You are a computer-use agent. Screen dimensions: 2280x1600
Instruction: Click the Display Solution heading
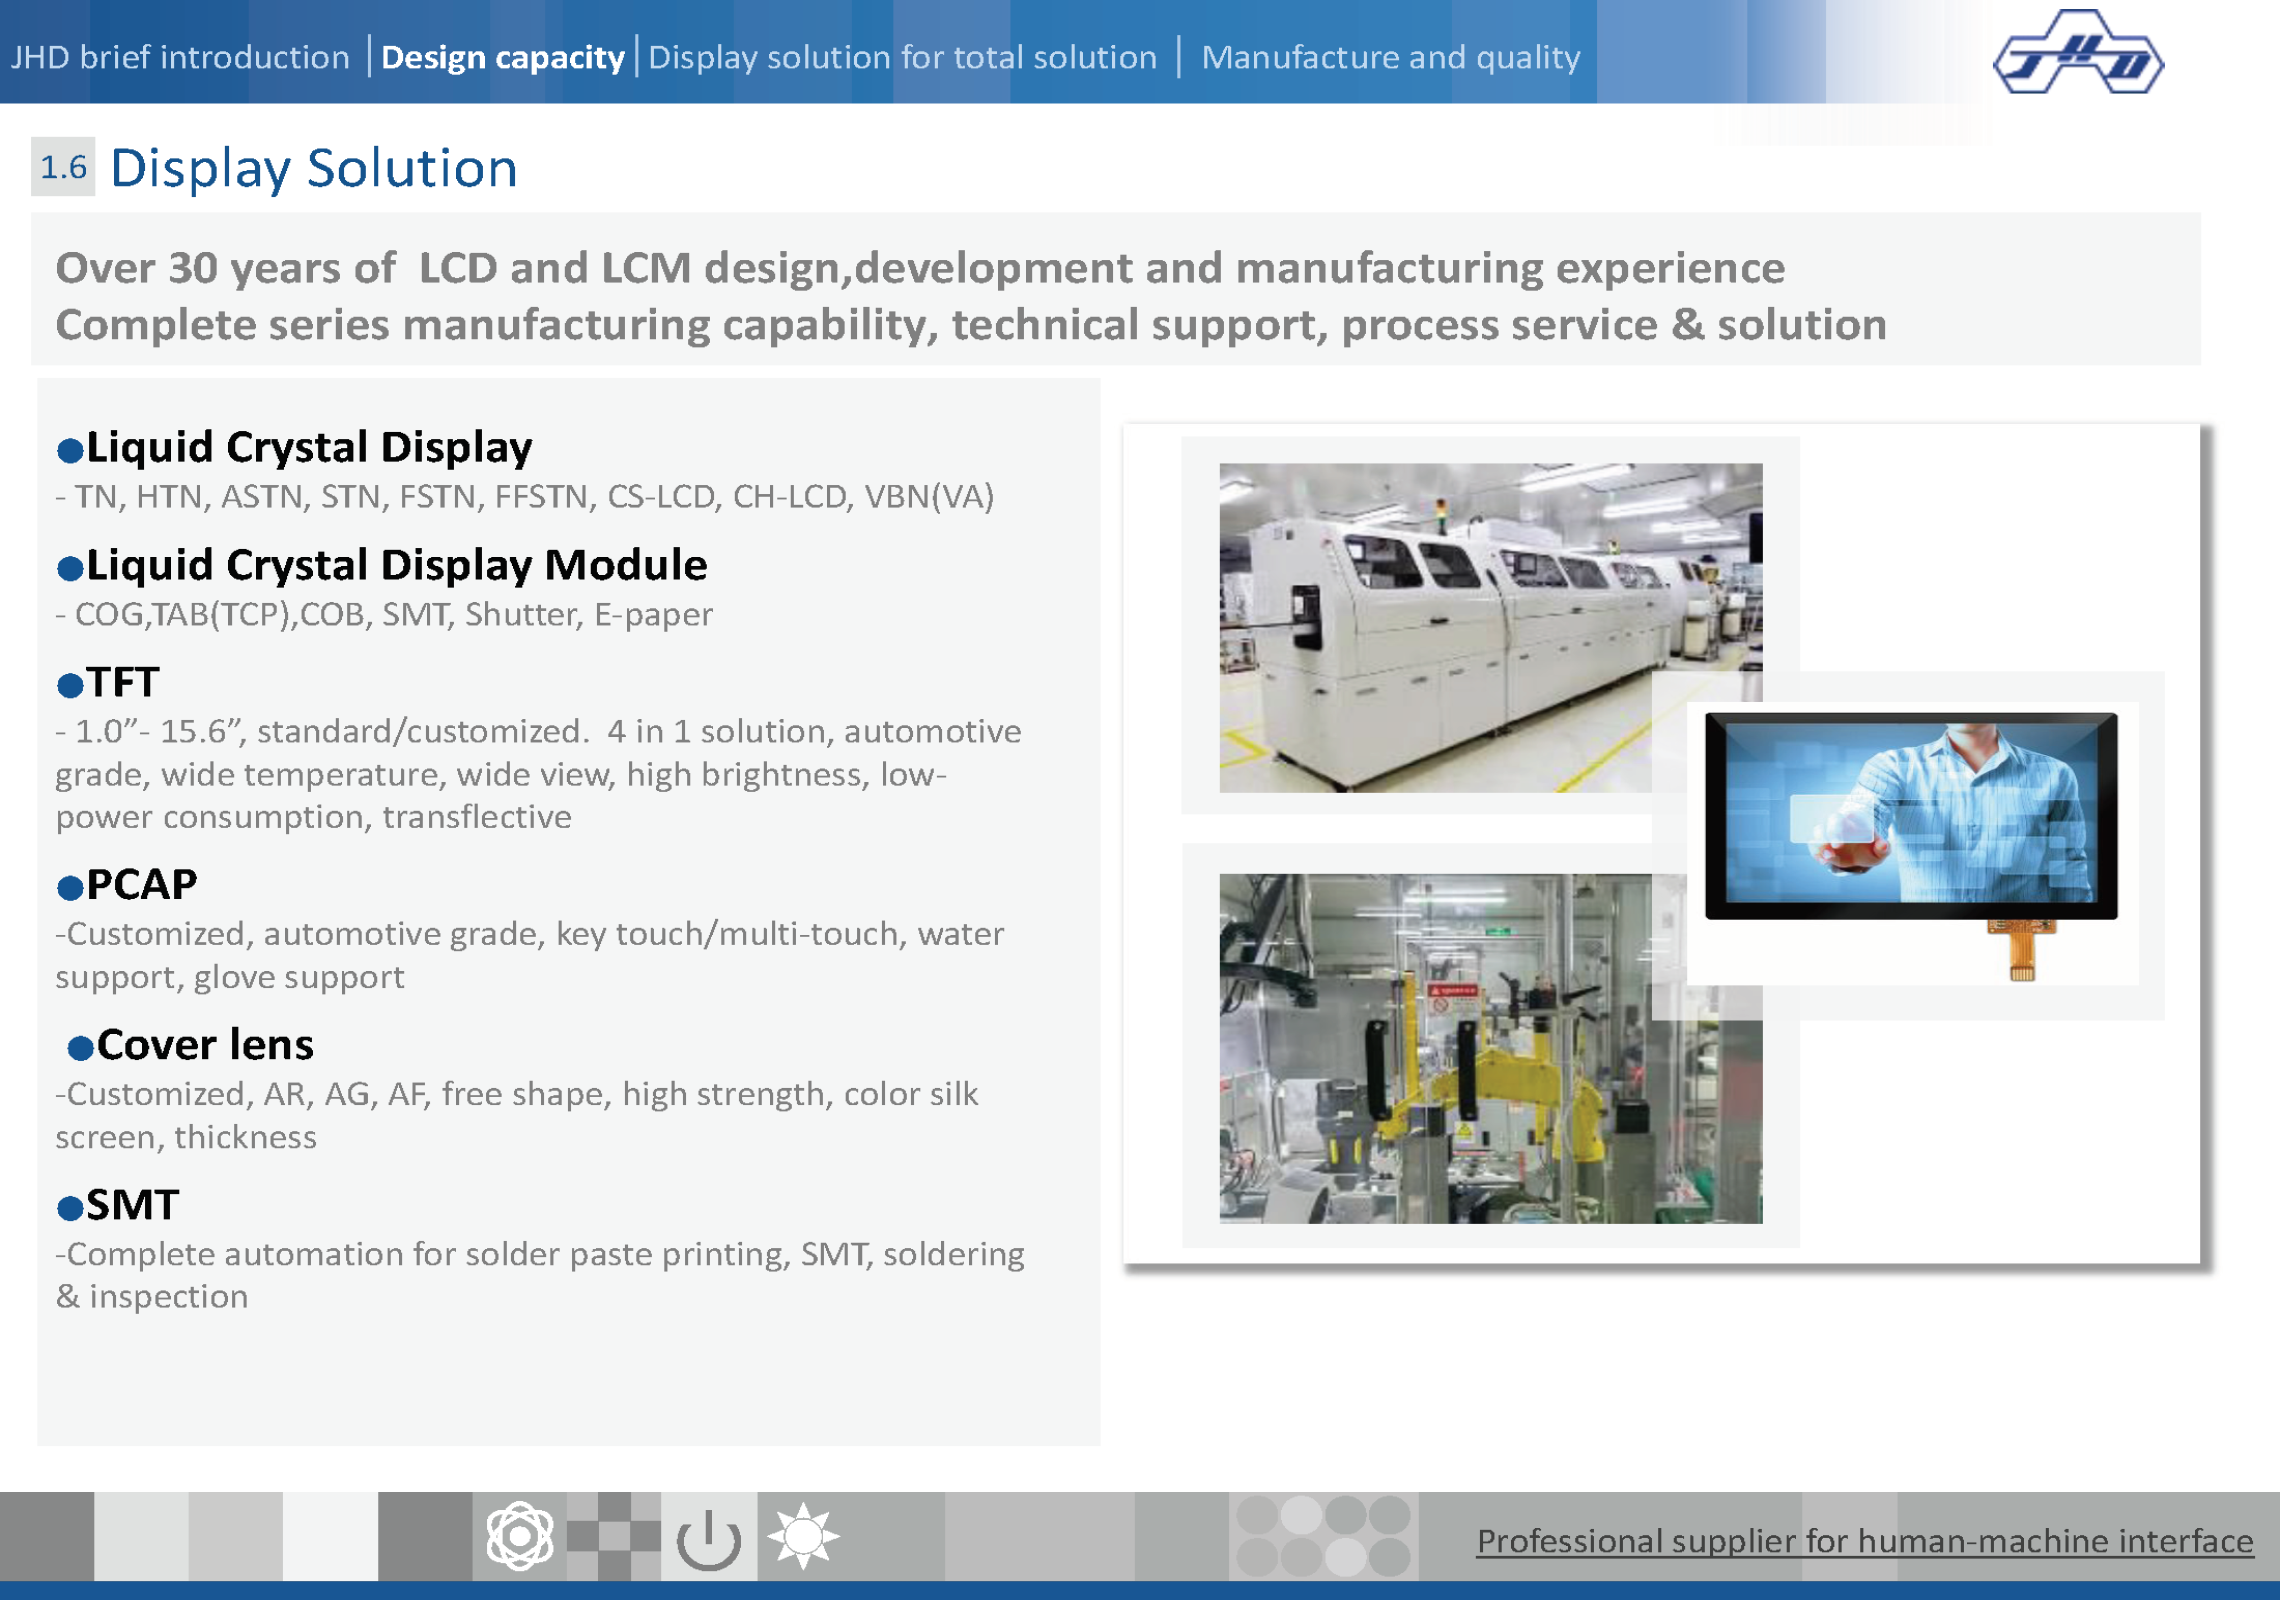pos(313,168)
